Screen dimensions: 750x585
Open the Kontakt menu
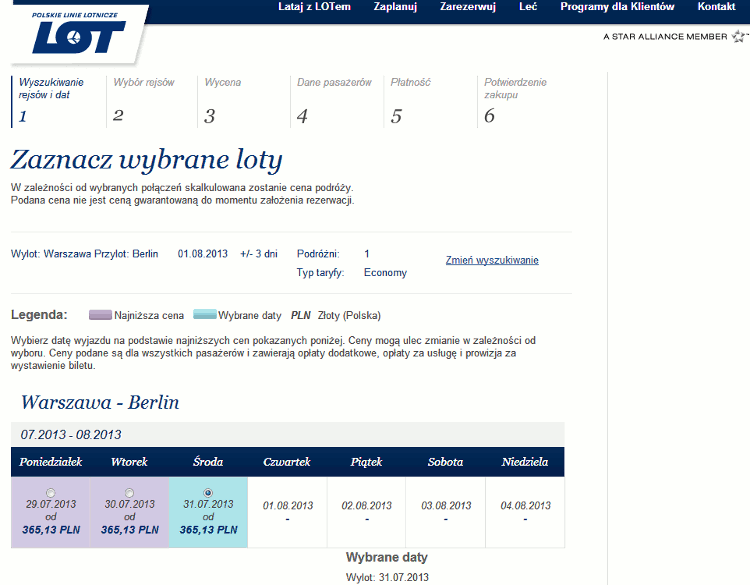[716, 7]
